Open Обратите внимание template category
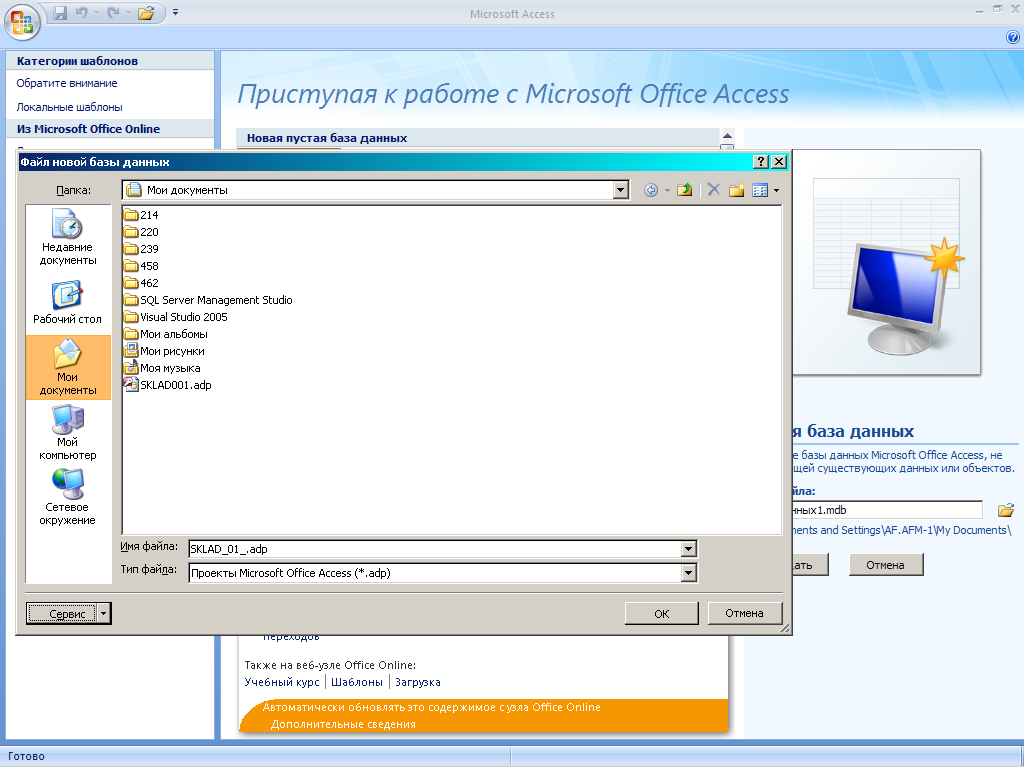This screenshot has height=768, width=1024. click(67, 83)
